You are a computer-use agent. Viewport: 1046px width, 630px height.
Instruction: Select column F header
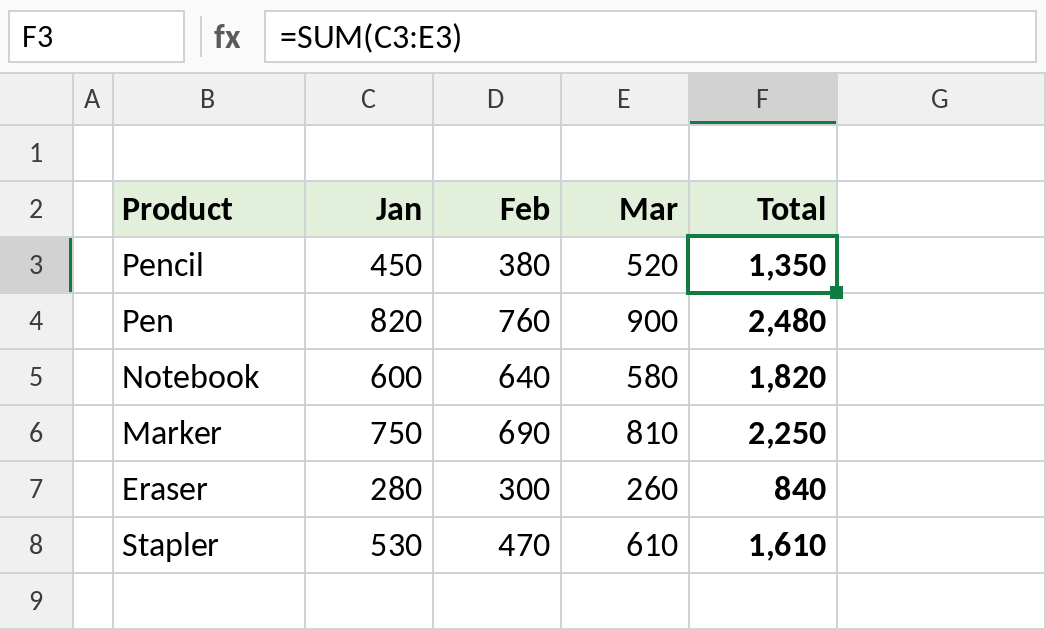(x=763, y=99)
